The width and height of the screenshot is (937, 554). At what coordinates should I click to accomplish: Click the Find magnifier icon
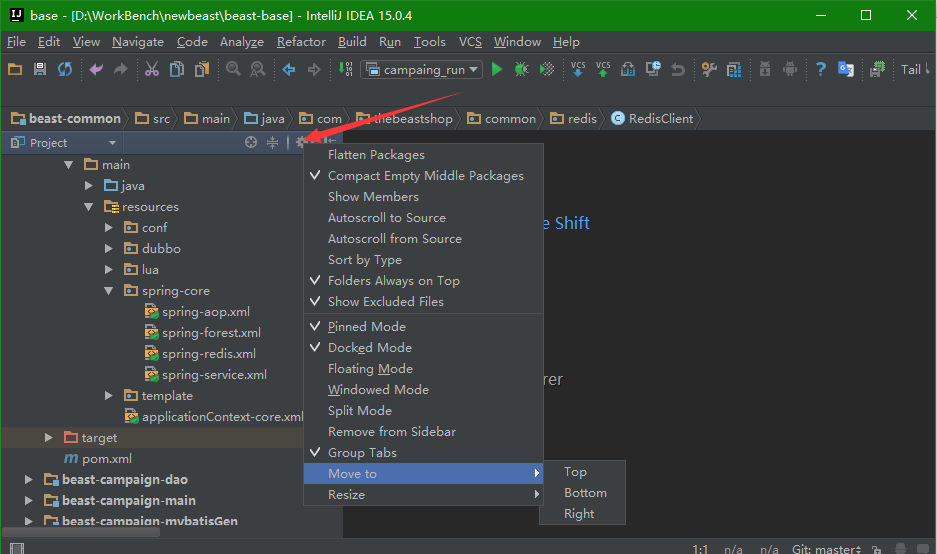point(233,69)
